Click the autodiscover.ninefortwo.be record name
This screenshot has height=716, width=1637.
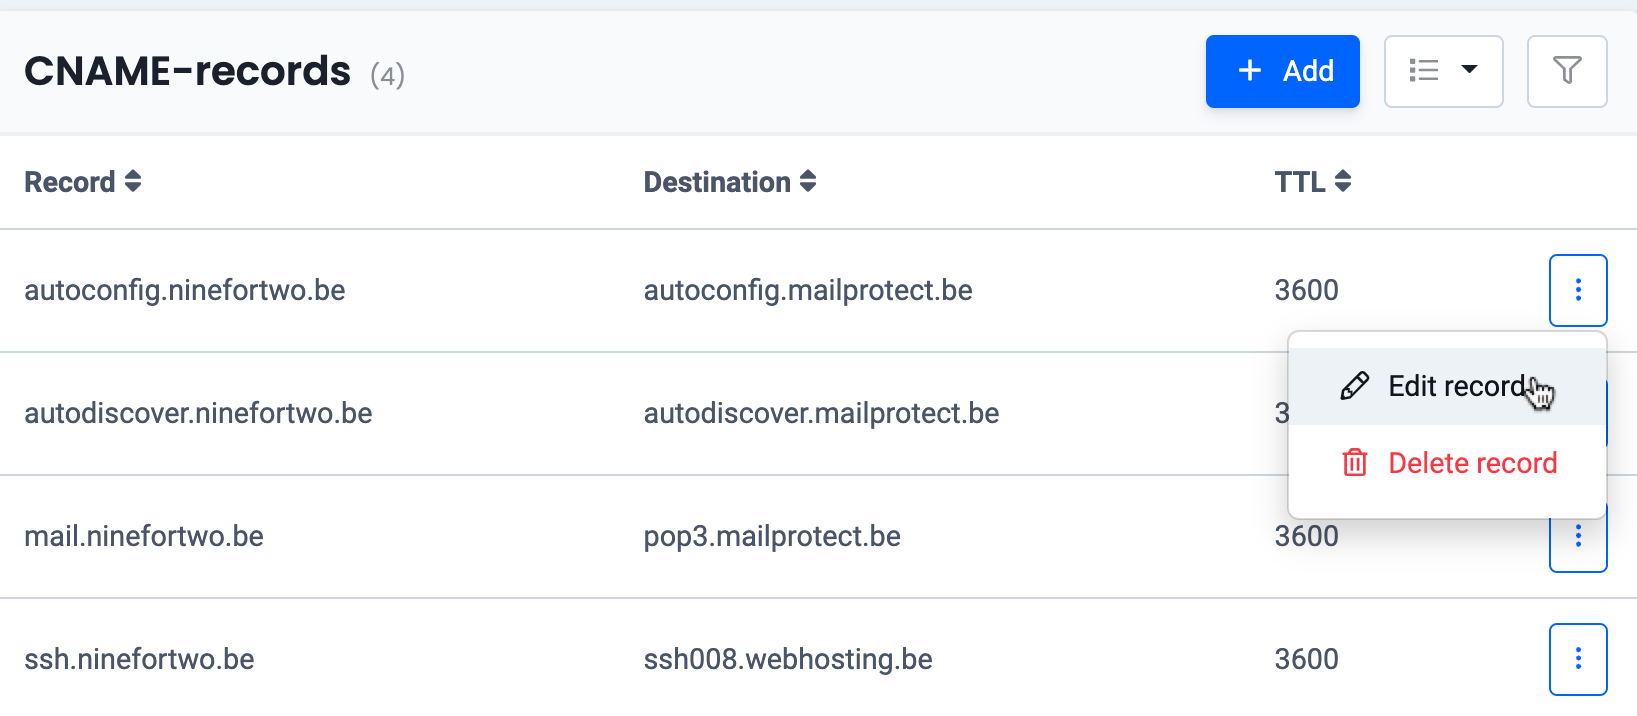pyautogui.click(x=198, y=413)
